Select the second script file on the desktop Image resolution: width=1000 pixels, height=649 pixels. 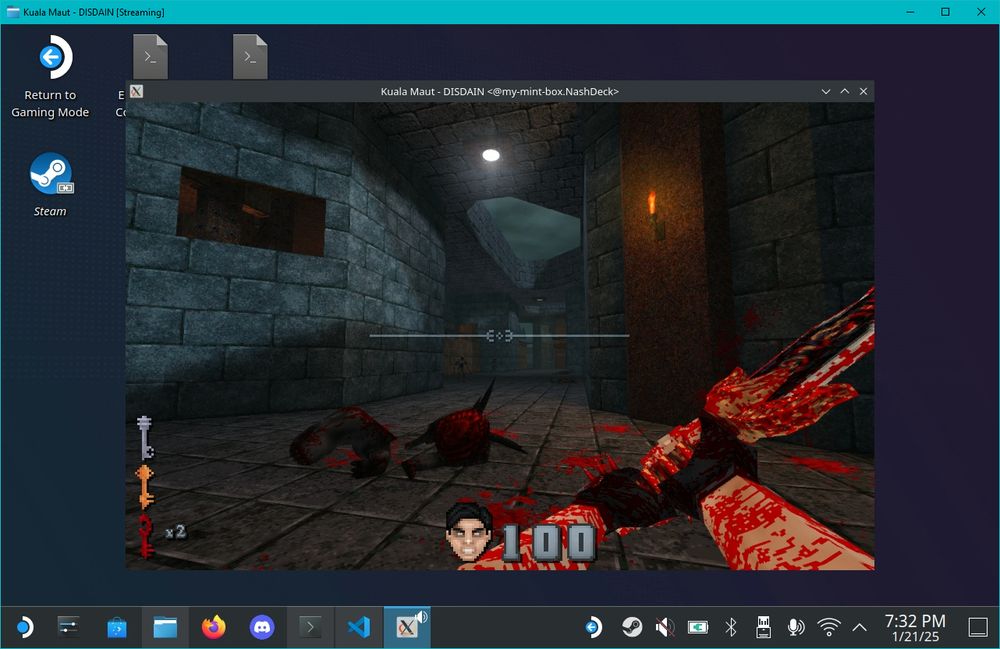click(x=250, y=57)
